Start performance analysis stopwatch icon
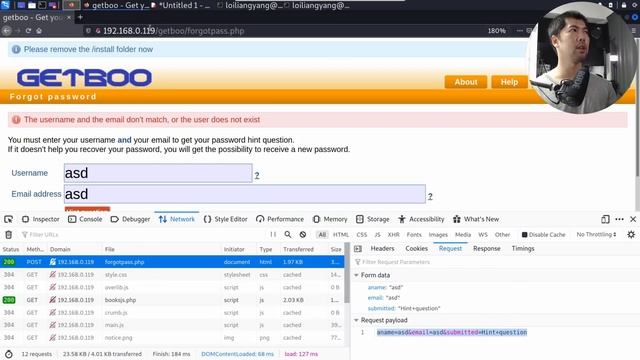This screenshot has width=640, height=360. 9,354
